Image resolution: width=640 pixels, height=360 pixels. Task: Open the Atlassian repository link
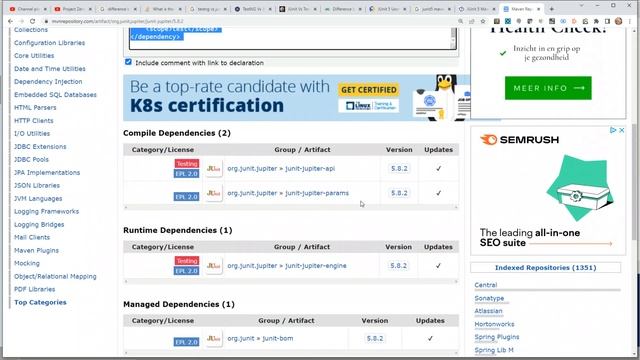(488, 311)
